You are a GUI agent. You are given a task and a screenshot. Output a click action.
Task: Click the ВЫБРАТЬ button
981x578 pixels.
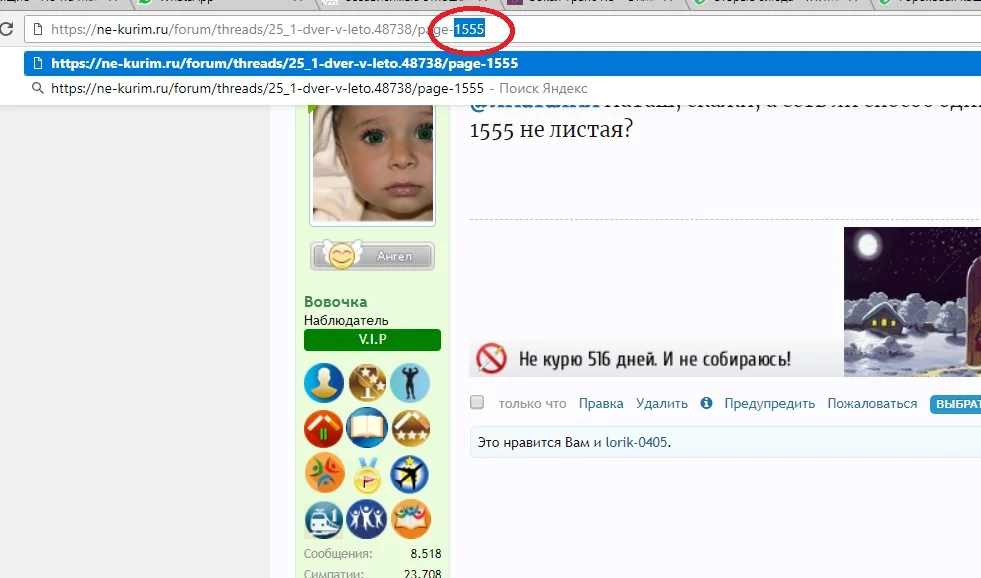pos(956,403)
